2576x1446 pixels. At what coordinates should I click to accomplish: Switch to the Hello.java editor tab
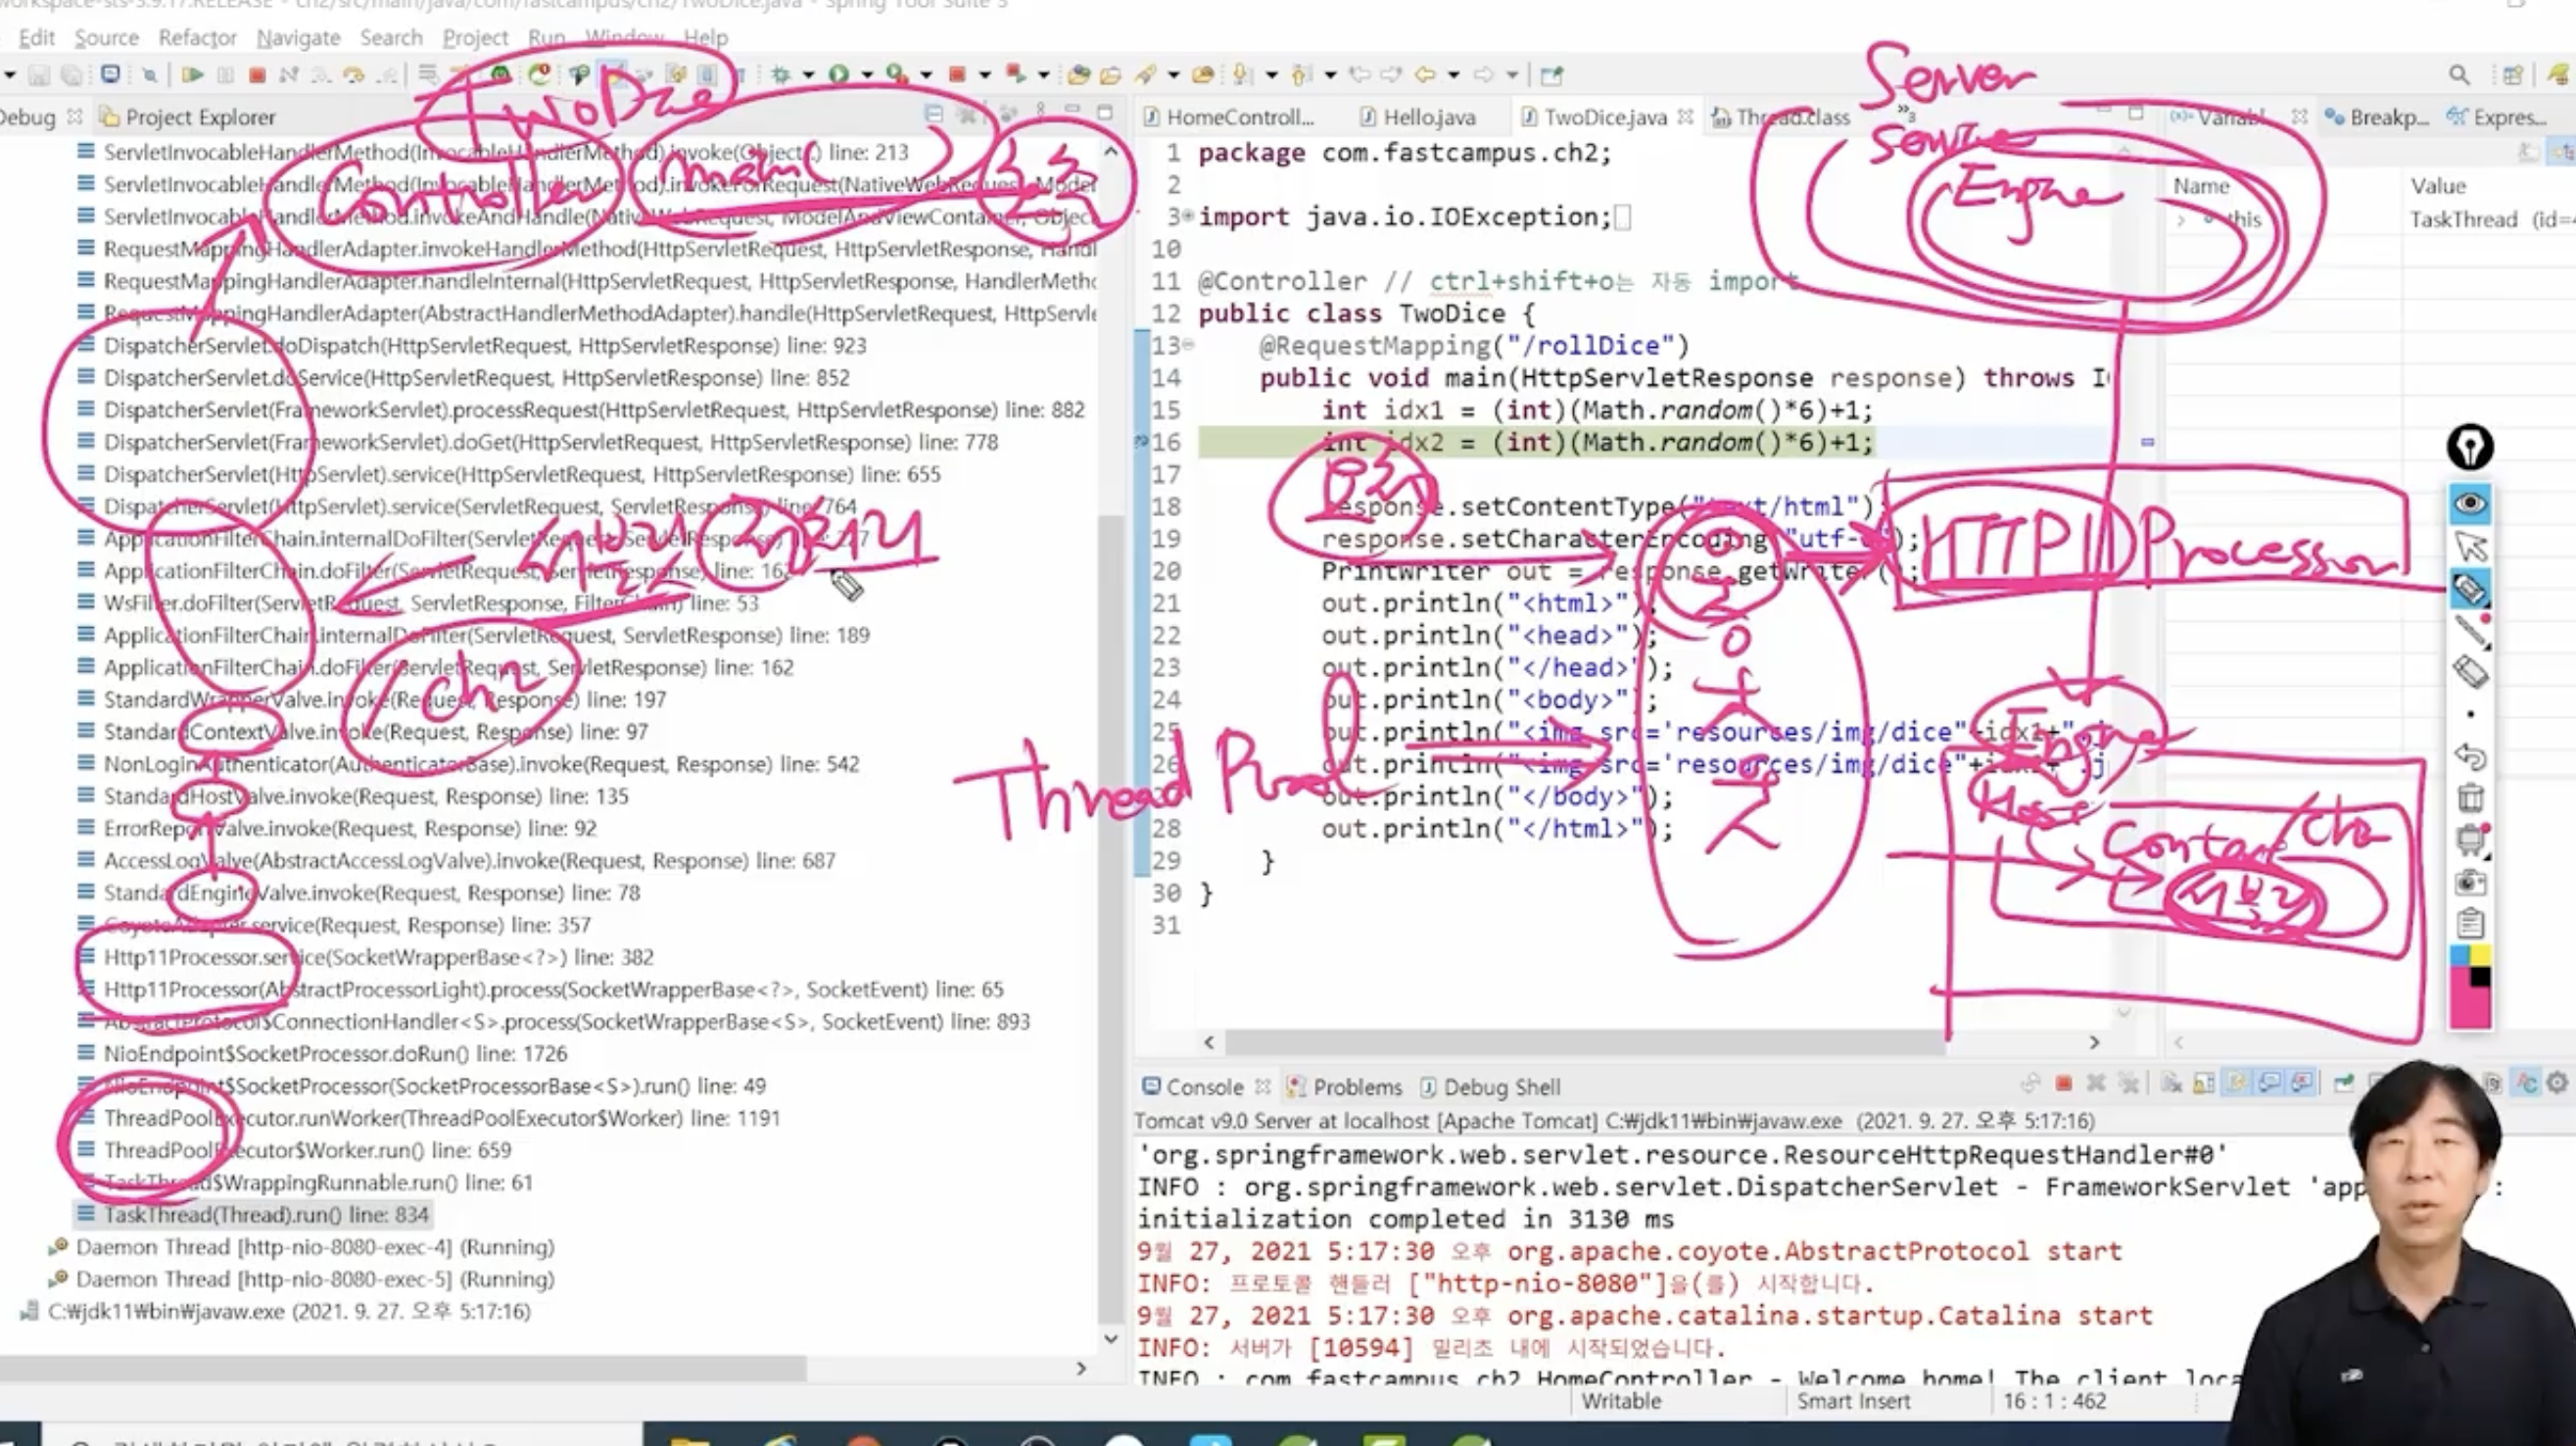tap(1428, 118)
